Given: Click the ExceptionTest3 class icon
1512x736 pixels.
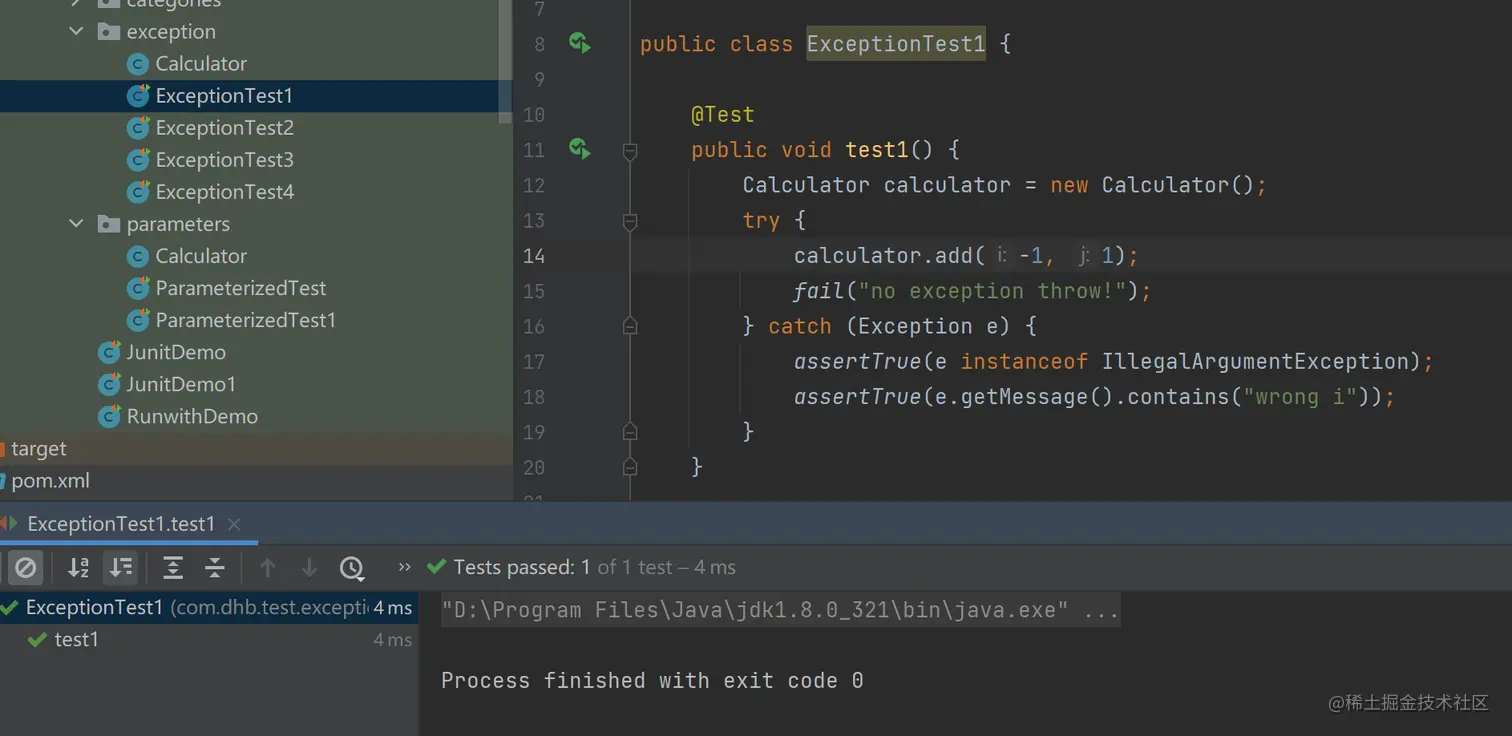Looking at the screenshot, I should pos(138,160).
